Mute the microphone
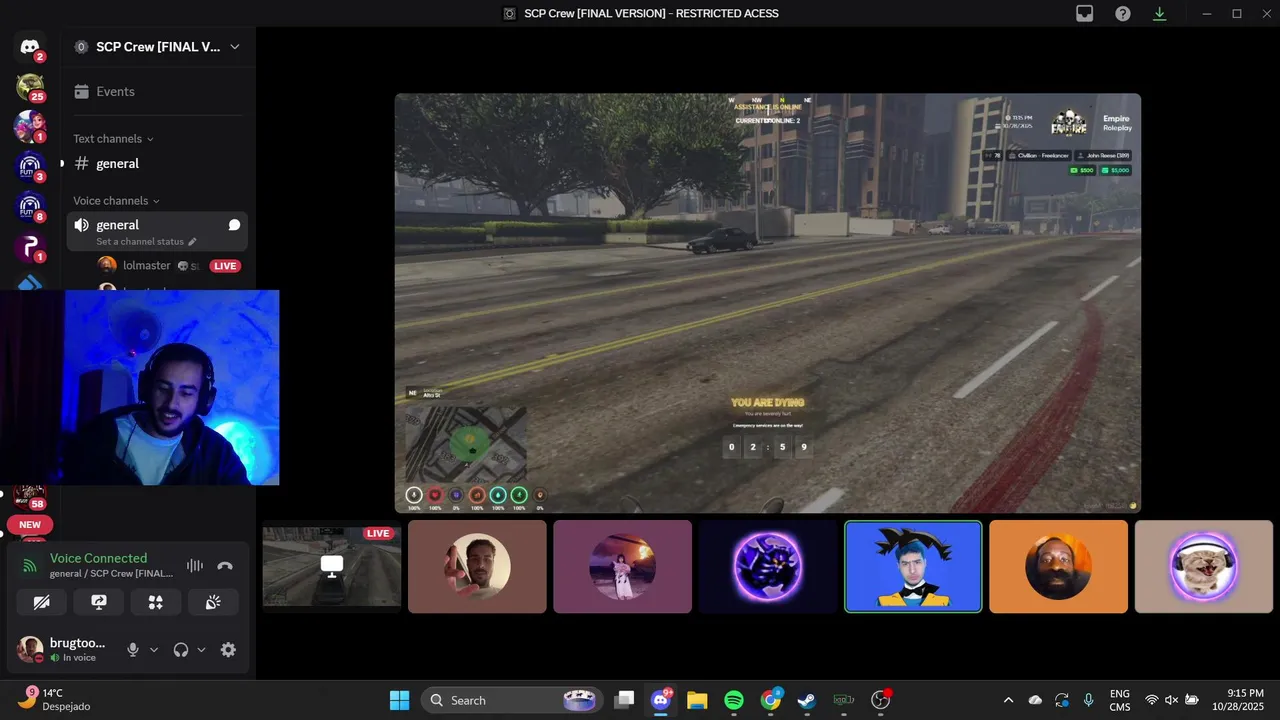Screen dimensions: 1280x720 (x=132, y=649)
